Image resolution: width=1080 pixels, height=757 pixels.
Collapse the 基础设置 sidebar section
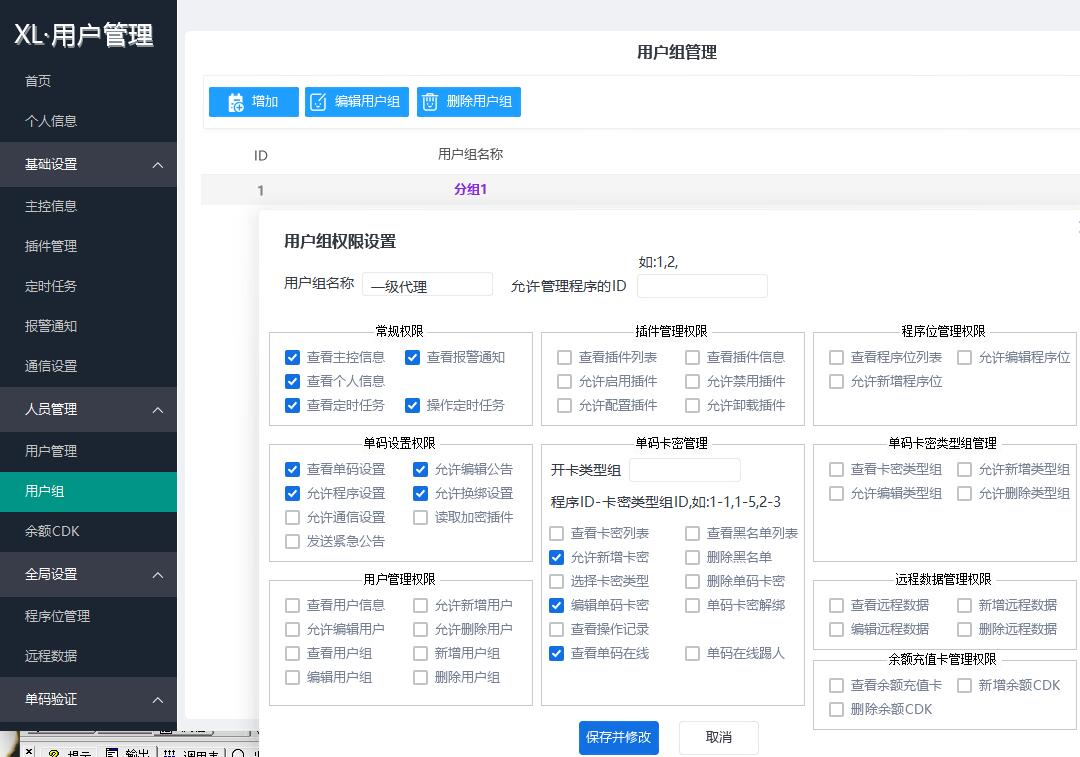pos(88,164)
